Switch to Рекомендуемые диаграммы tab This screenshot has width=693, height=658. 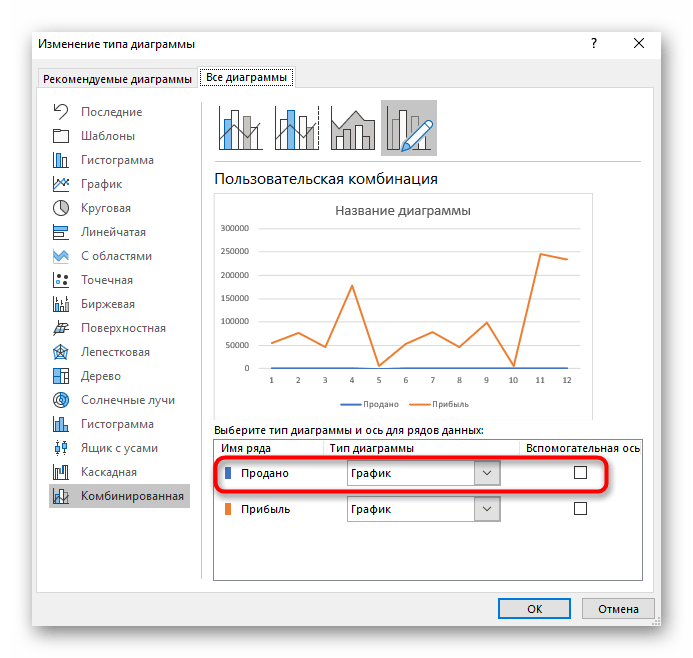(117, 79)
